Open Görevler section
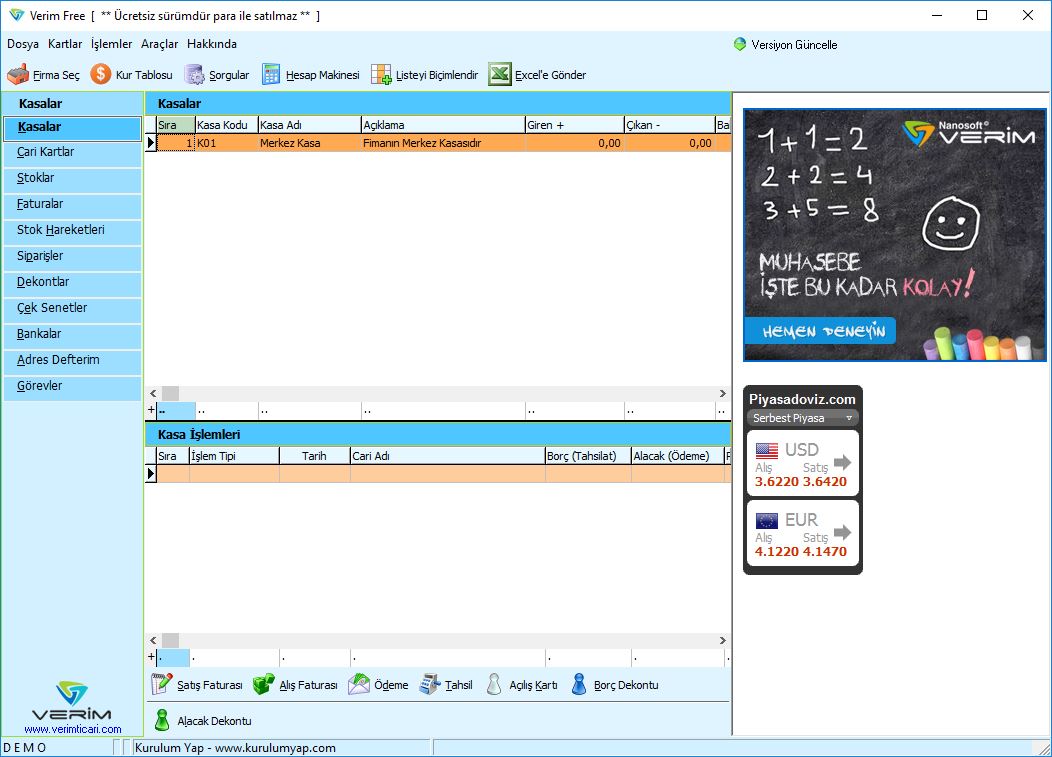1052x757 pixels. 72,387
